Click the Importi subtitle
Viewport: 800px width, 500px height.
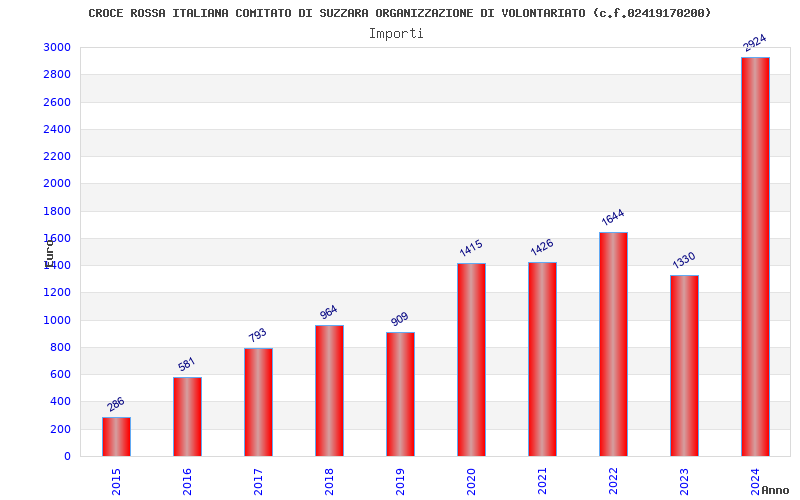pyautogui.click(x=396, y=34)
